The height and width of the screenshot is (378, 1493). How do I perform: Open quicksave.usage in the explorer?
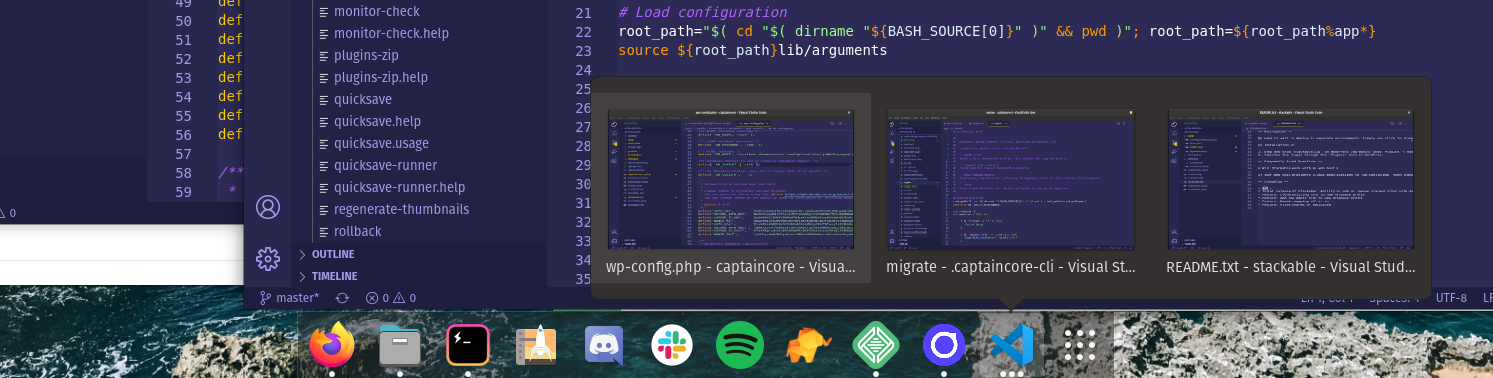click(x=381, y=143)
